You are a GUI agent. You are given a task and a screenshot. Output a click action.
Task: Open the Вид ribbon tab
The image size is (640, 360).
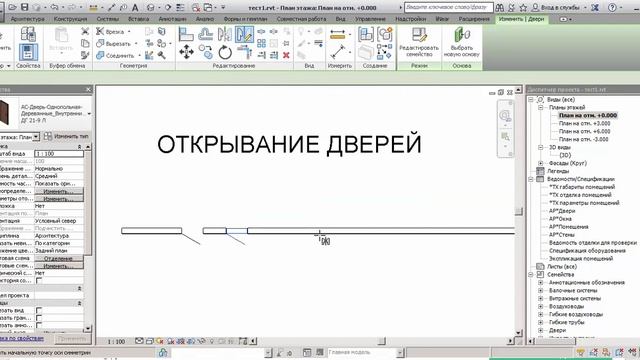[340, 19]
